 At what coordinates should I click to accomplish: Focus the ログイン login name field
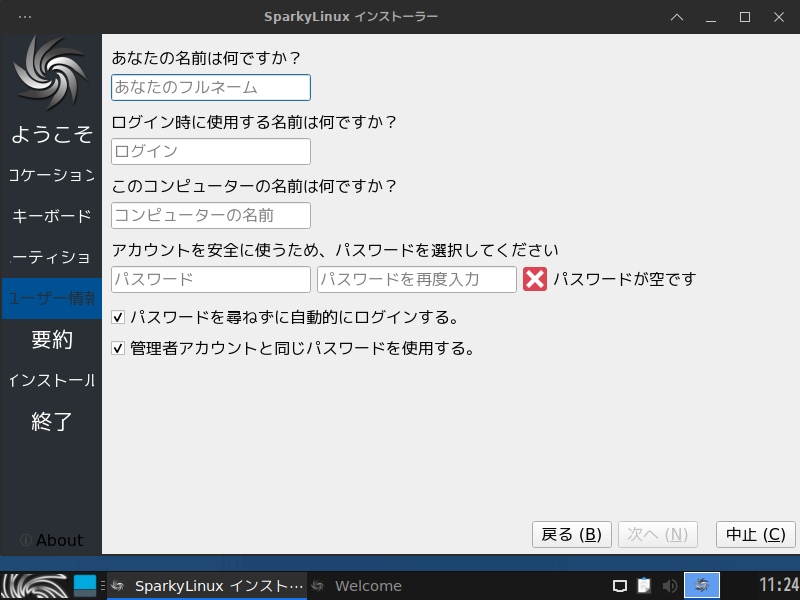click(211, 152)
